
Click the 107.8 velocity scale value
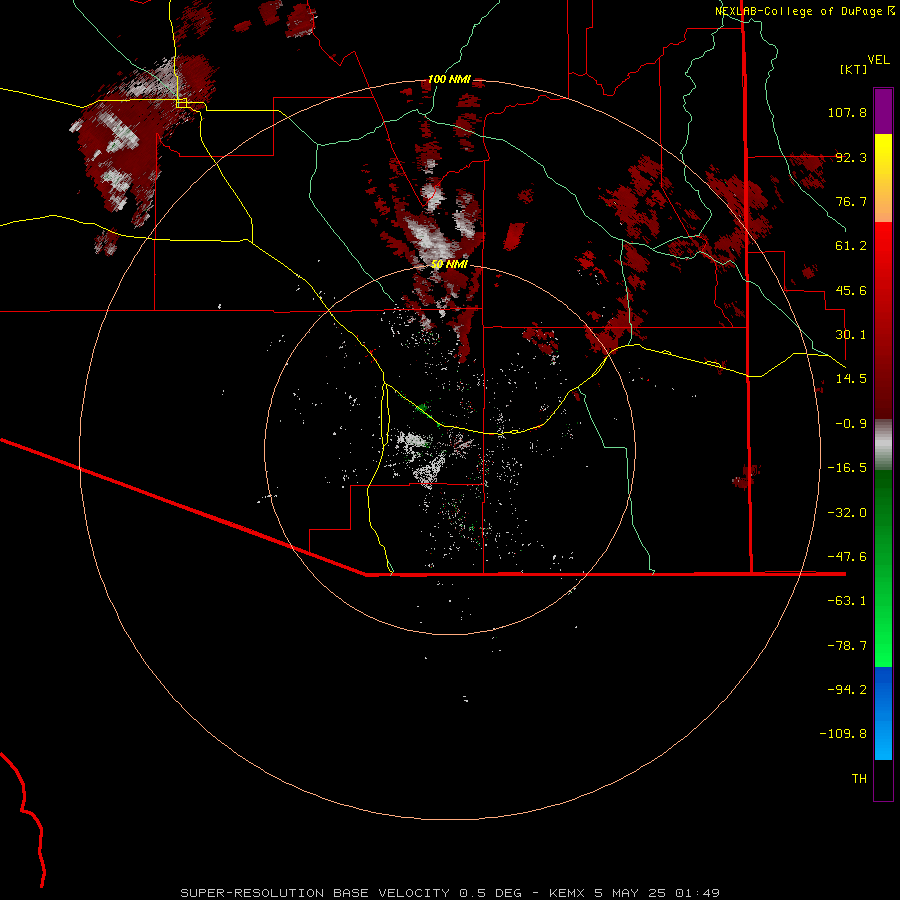click(847, 112)
